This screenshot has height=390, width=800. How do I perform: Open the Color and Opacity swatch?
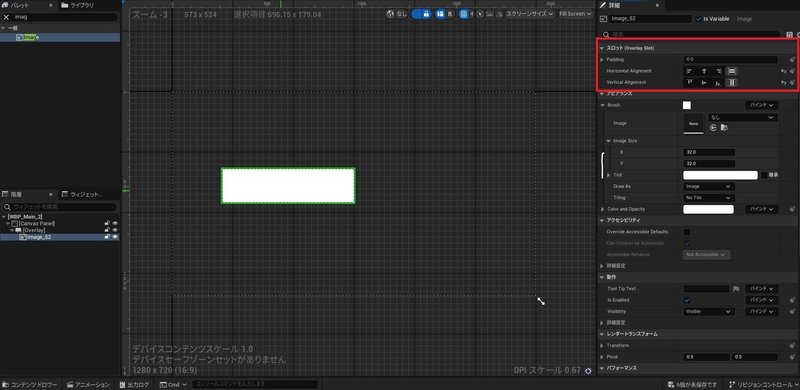(709, 209)
